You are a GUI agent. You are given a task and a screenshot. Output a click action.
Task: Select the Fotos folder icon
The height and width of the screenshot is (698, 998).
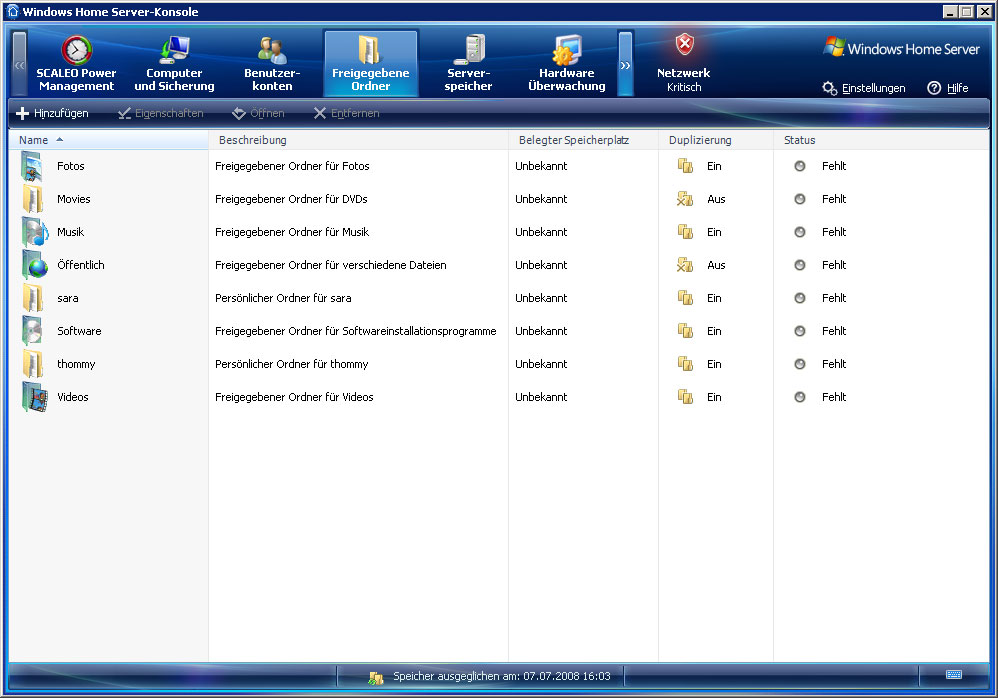click(33, 166)
